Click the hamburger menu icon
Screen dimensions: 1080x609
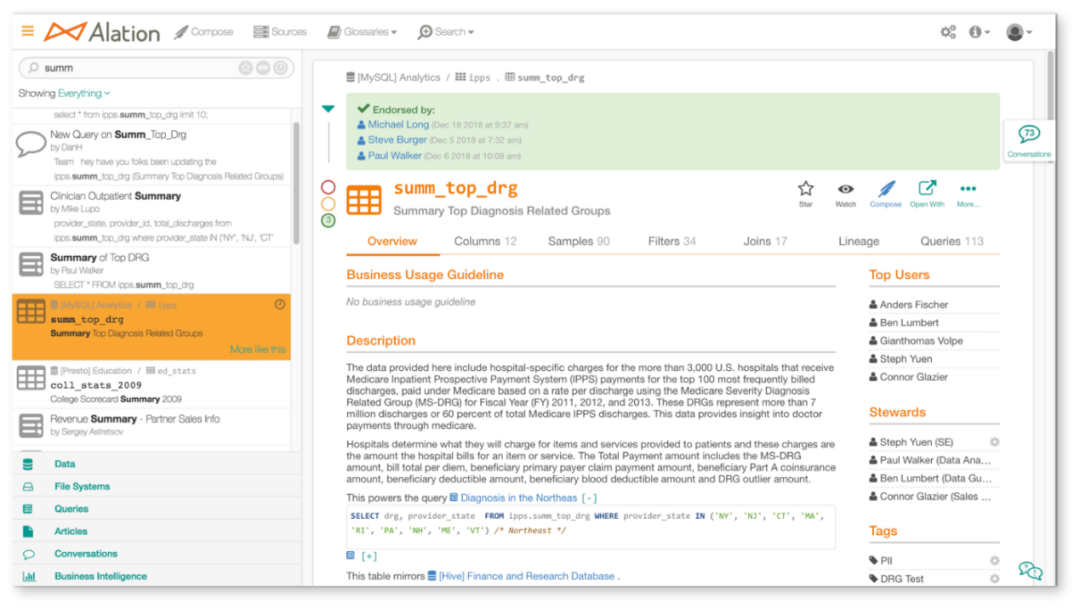[28, 31]
